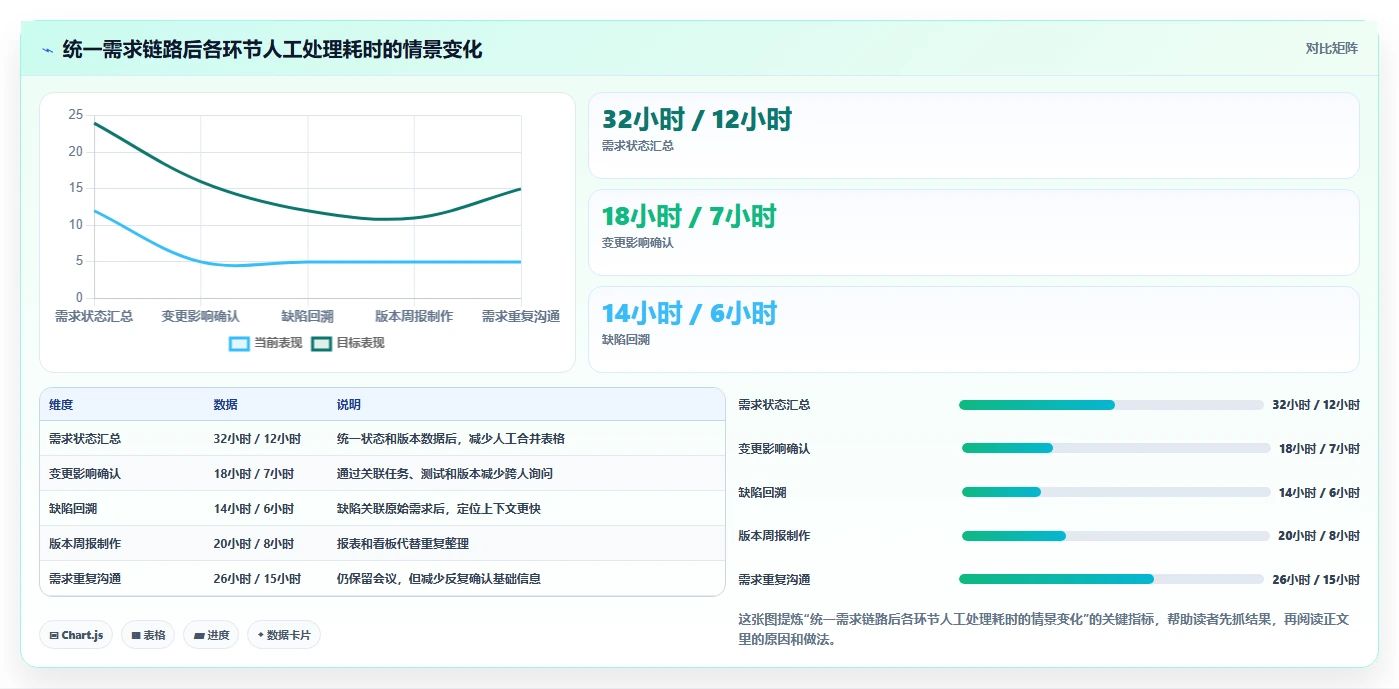
Task: Click the 需求重复沟通 progress bar
Action: (x=1111, y=579)
